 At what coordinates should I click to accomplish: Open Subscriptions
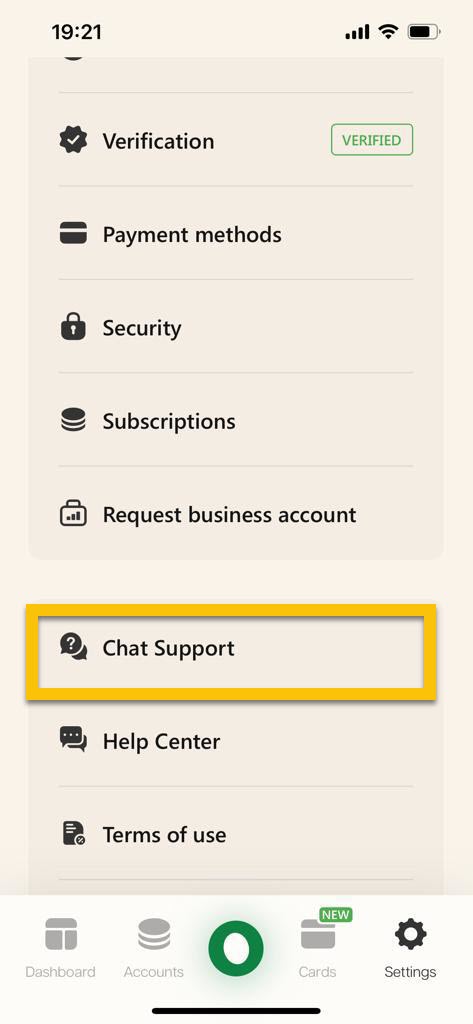pyautogui.click(x=236, y=420)
